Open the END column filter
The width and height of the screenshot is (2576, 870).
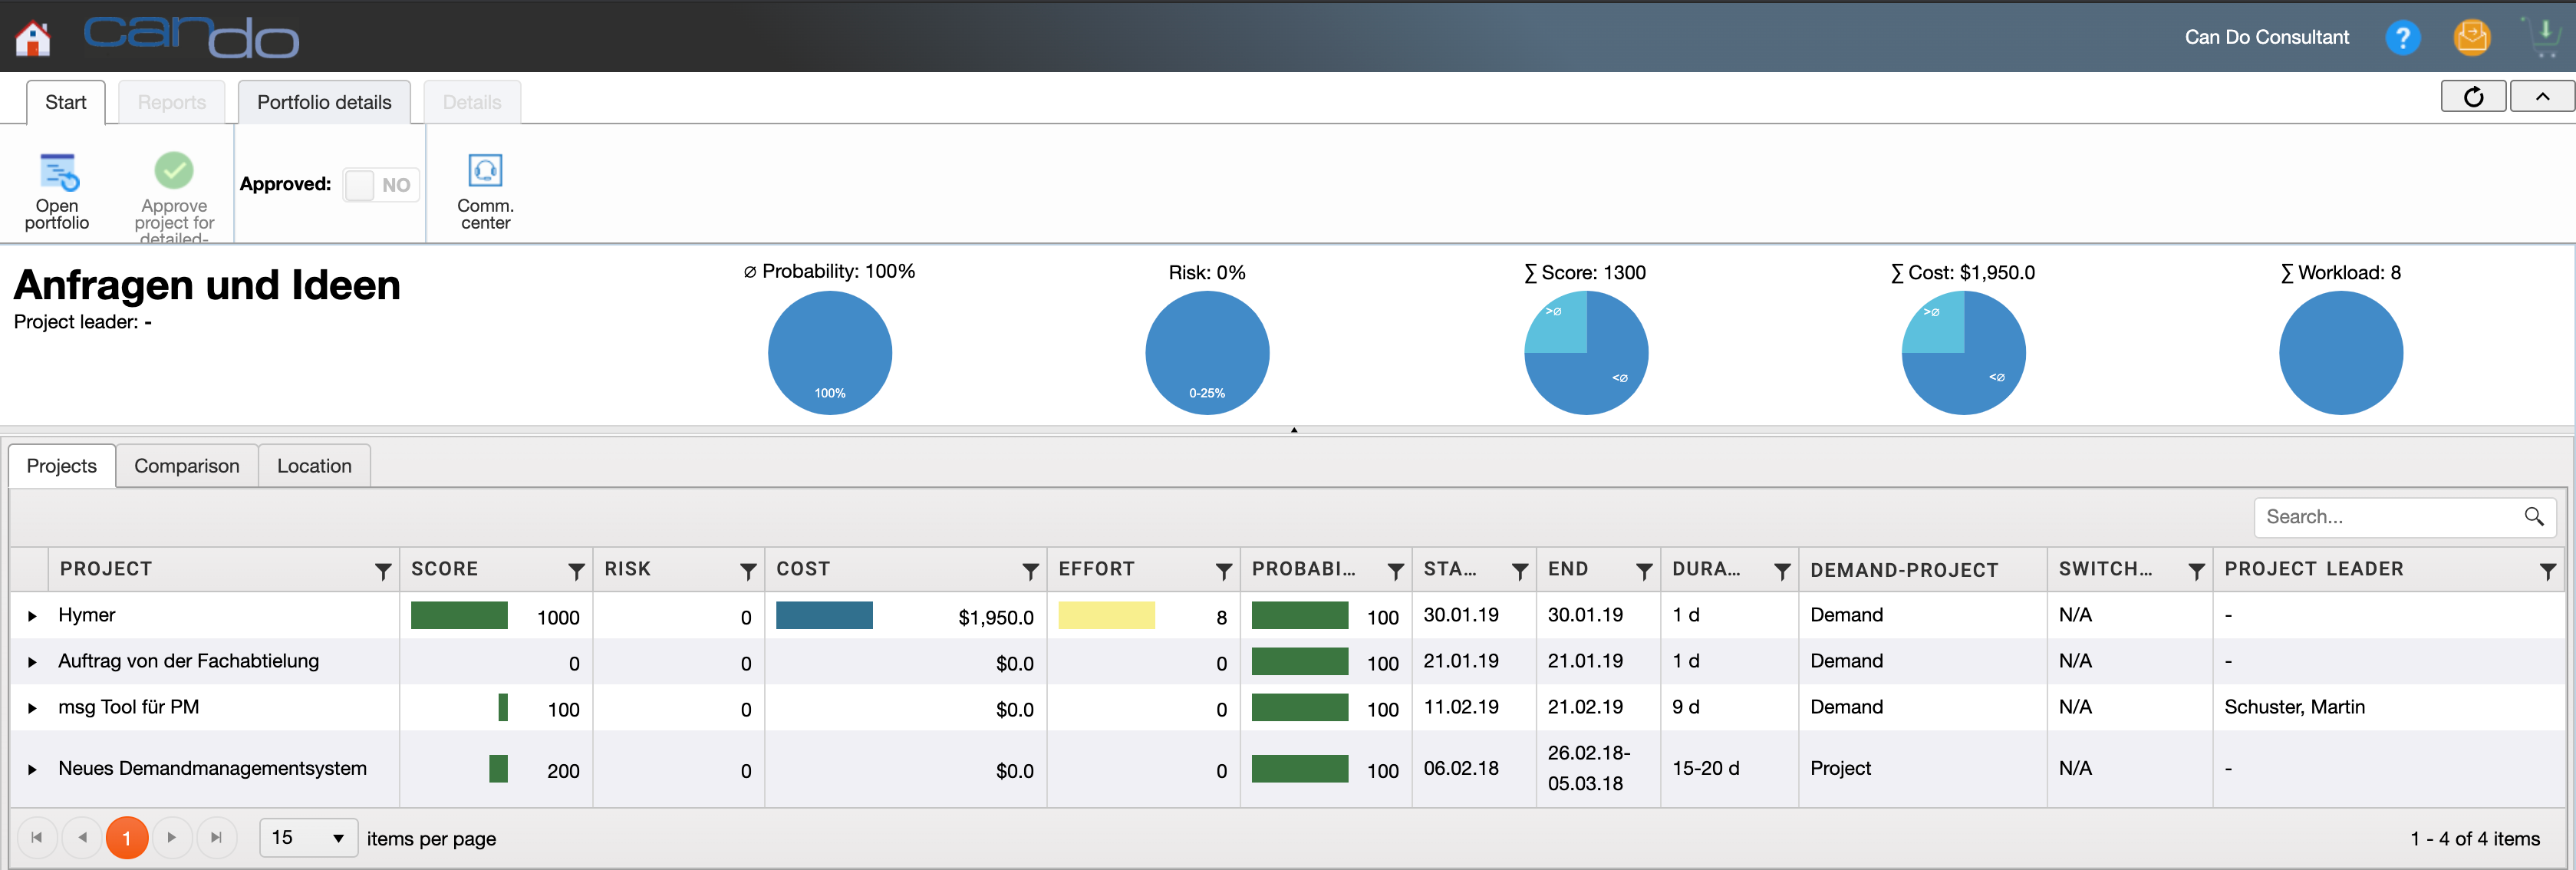click(x=1644, y=571)
